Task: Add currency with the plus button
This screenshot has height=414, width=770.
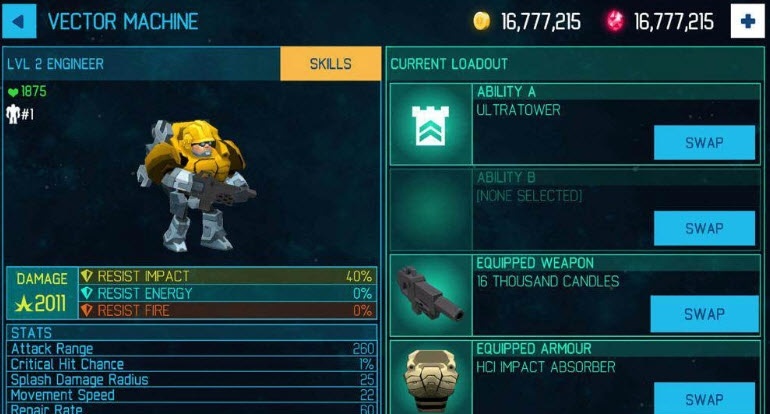Action: click(x=747, y=21)
